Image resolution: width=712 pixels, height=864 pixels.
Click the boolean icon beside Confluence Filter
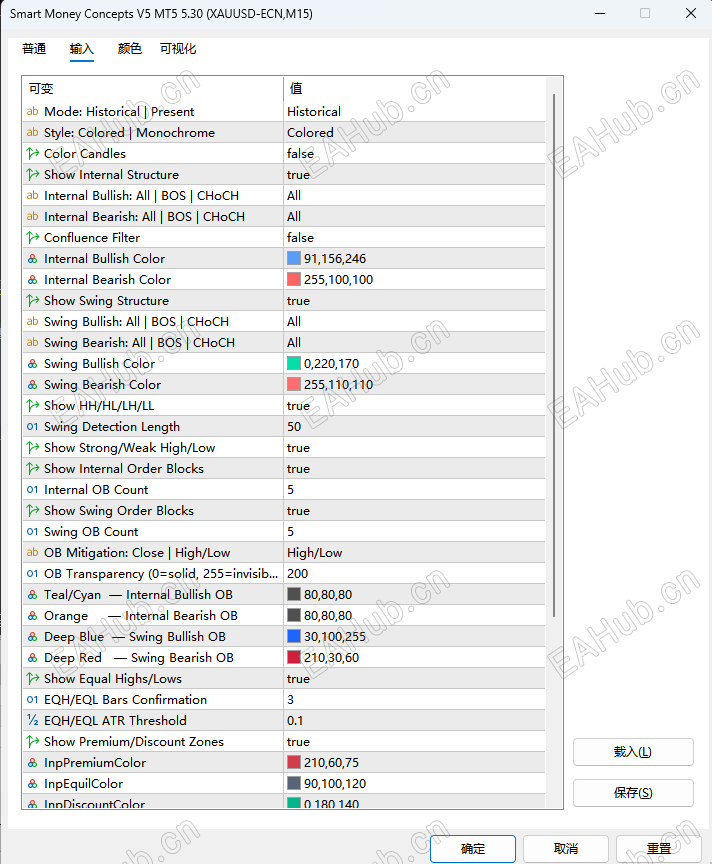point(33,237)
